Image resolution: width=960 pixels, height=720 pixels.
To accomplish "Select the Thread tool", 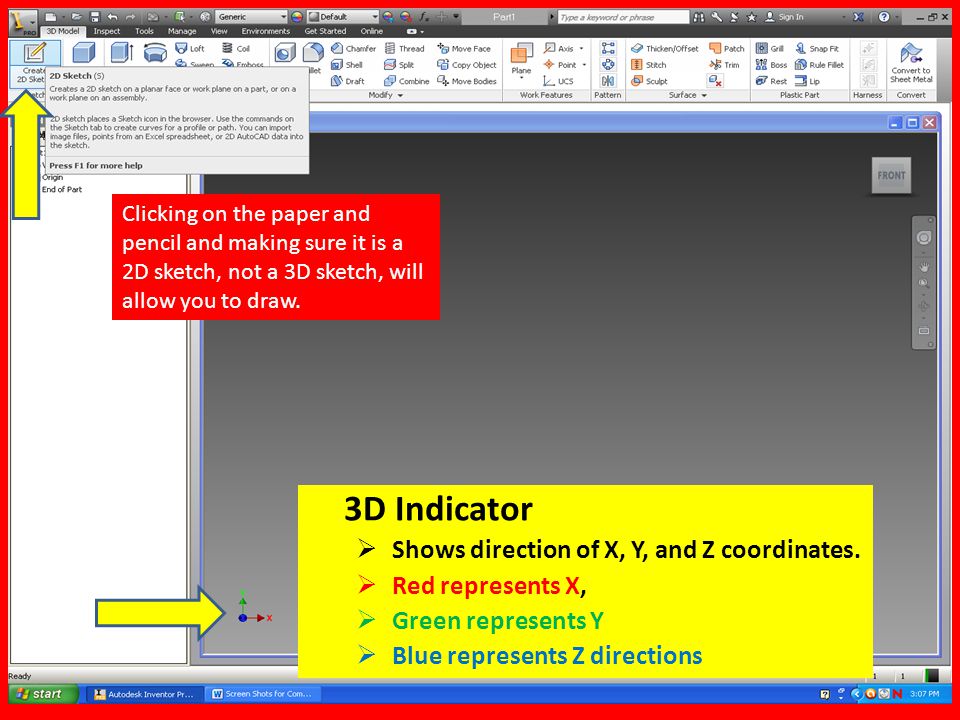I will (405, 48).
